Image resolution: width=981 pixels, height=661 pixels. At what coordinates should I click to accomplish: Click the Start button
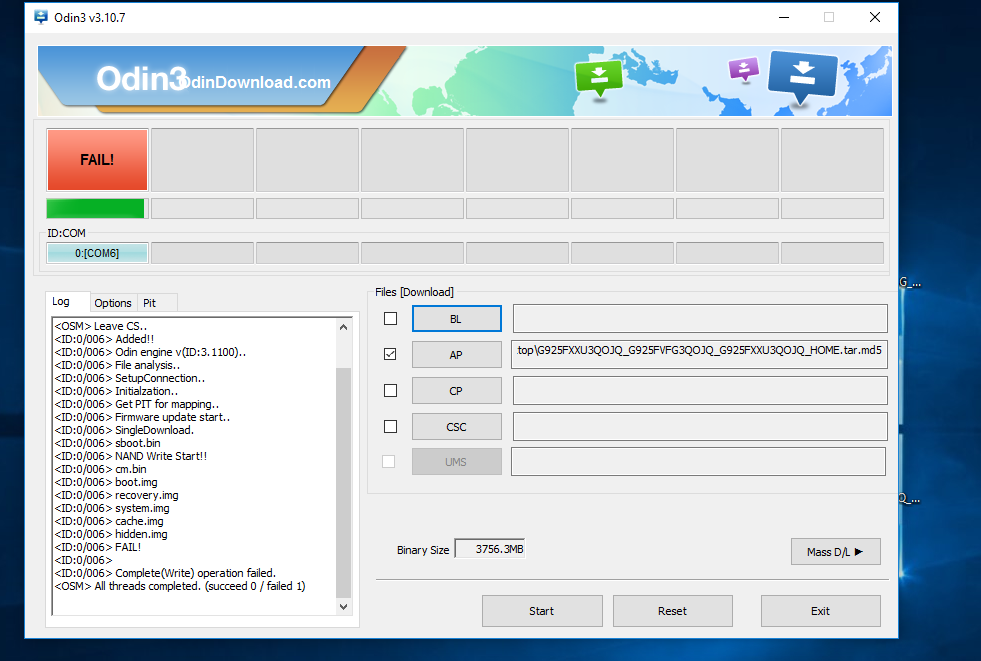pos(542,611)
